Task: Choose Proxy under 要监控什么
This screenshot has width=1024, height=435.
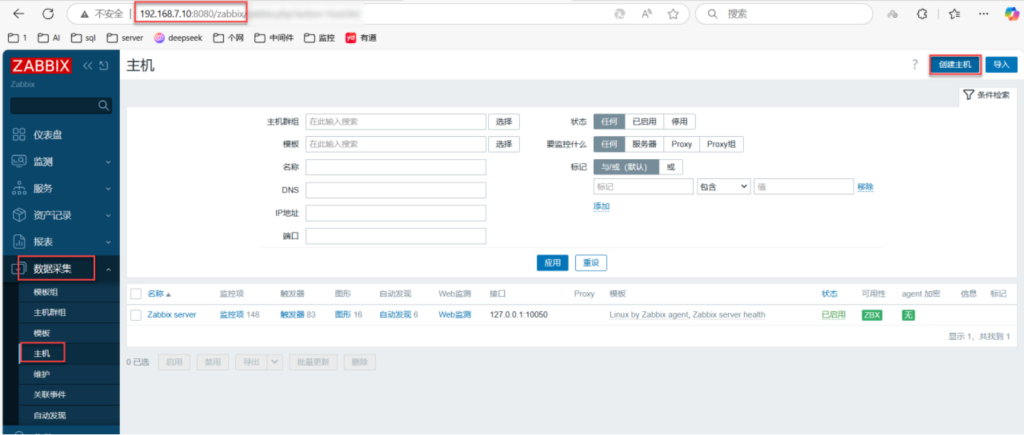Action: coord(681,144)
